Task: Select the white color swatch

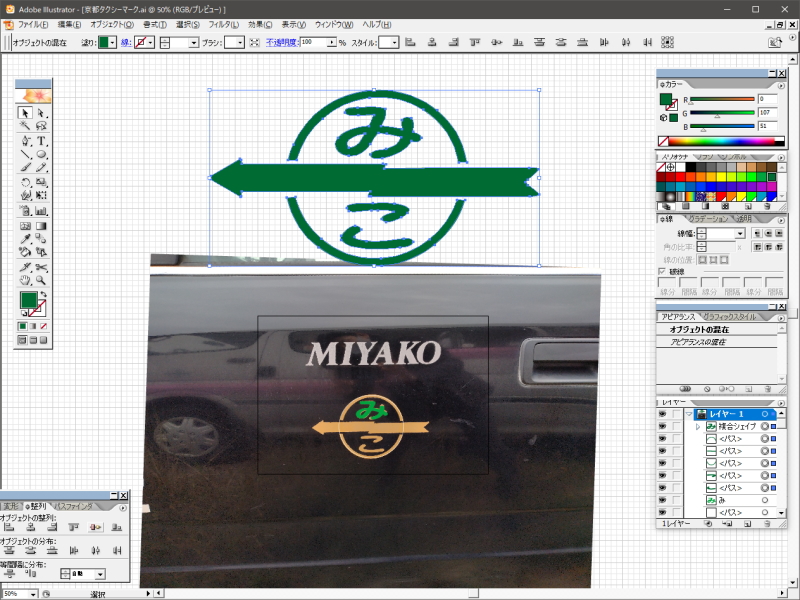Action: (681, 167)
